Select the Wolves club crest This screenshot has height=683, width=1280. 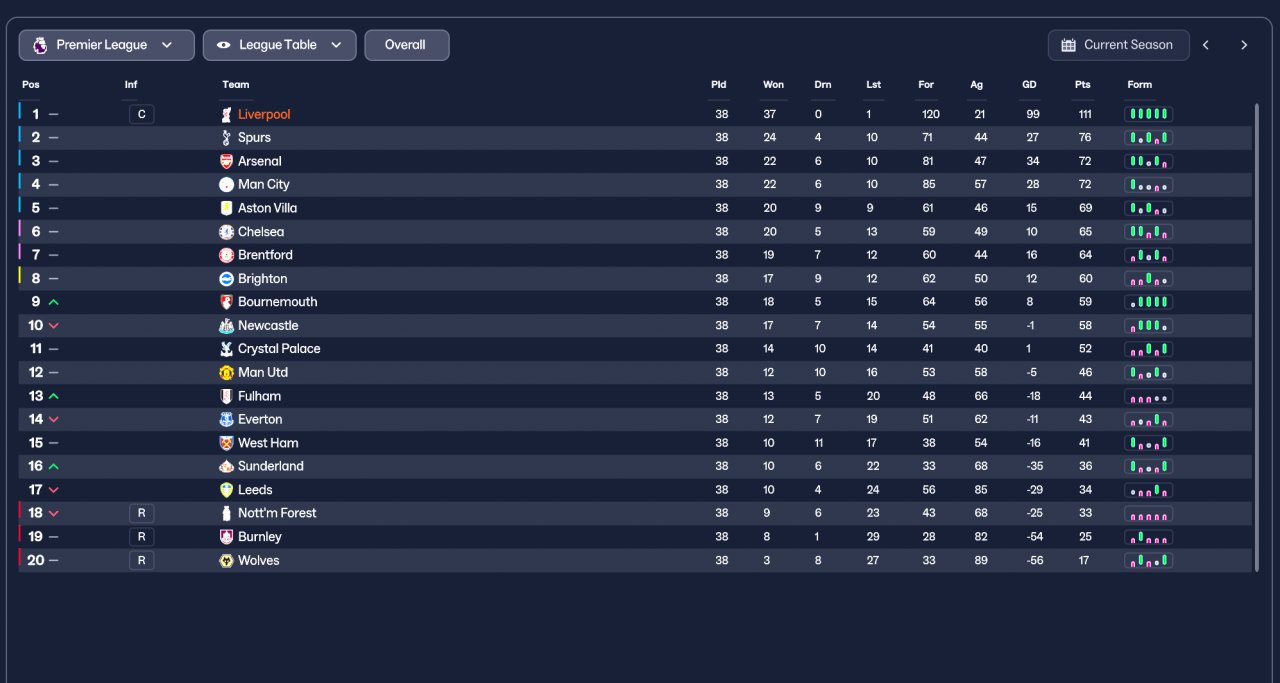[226, 561]
